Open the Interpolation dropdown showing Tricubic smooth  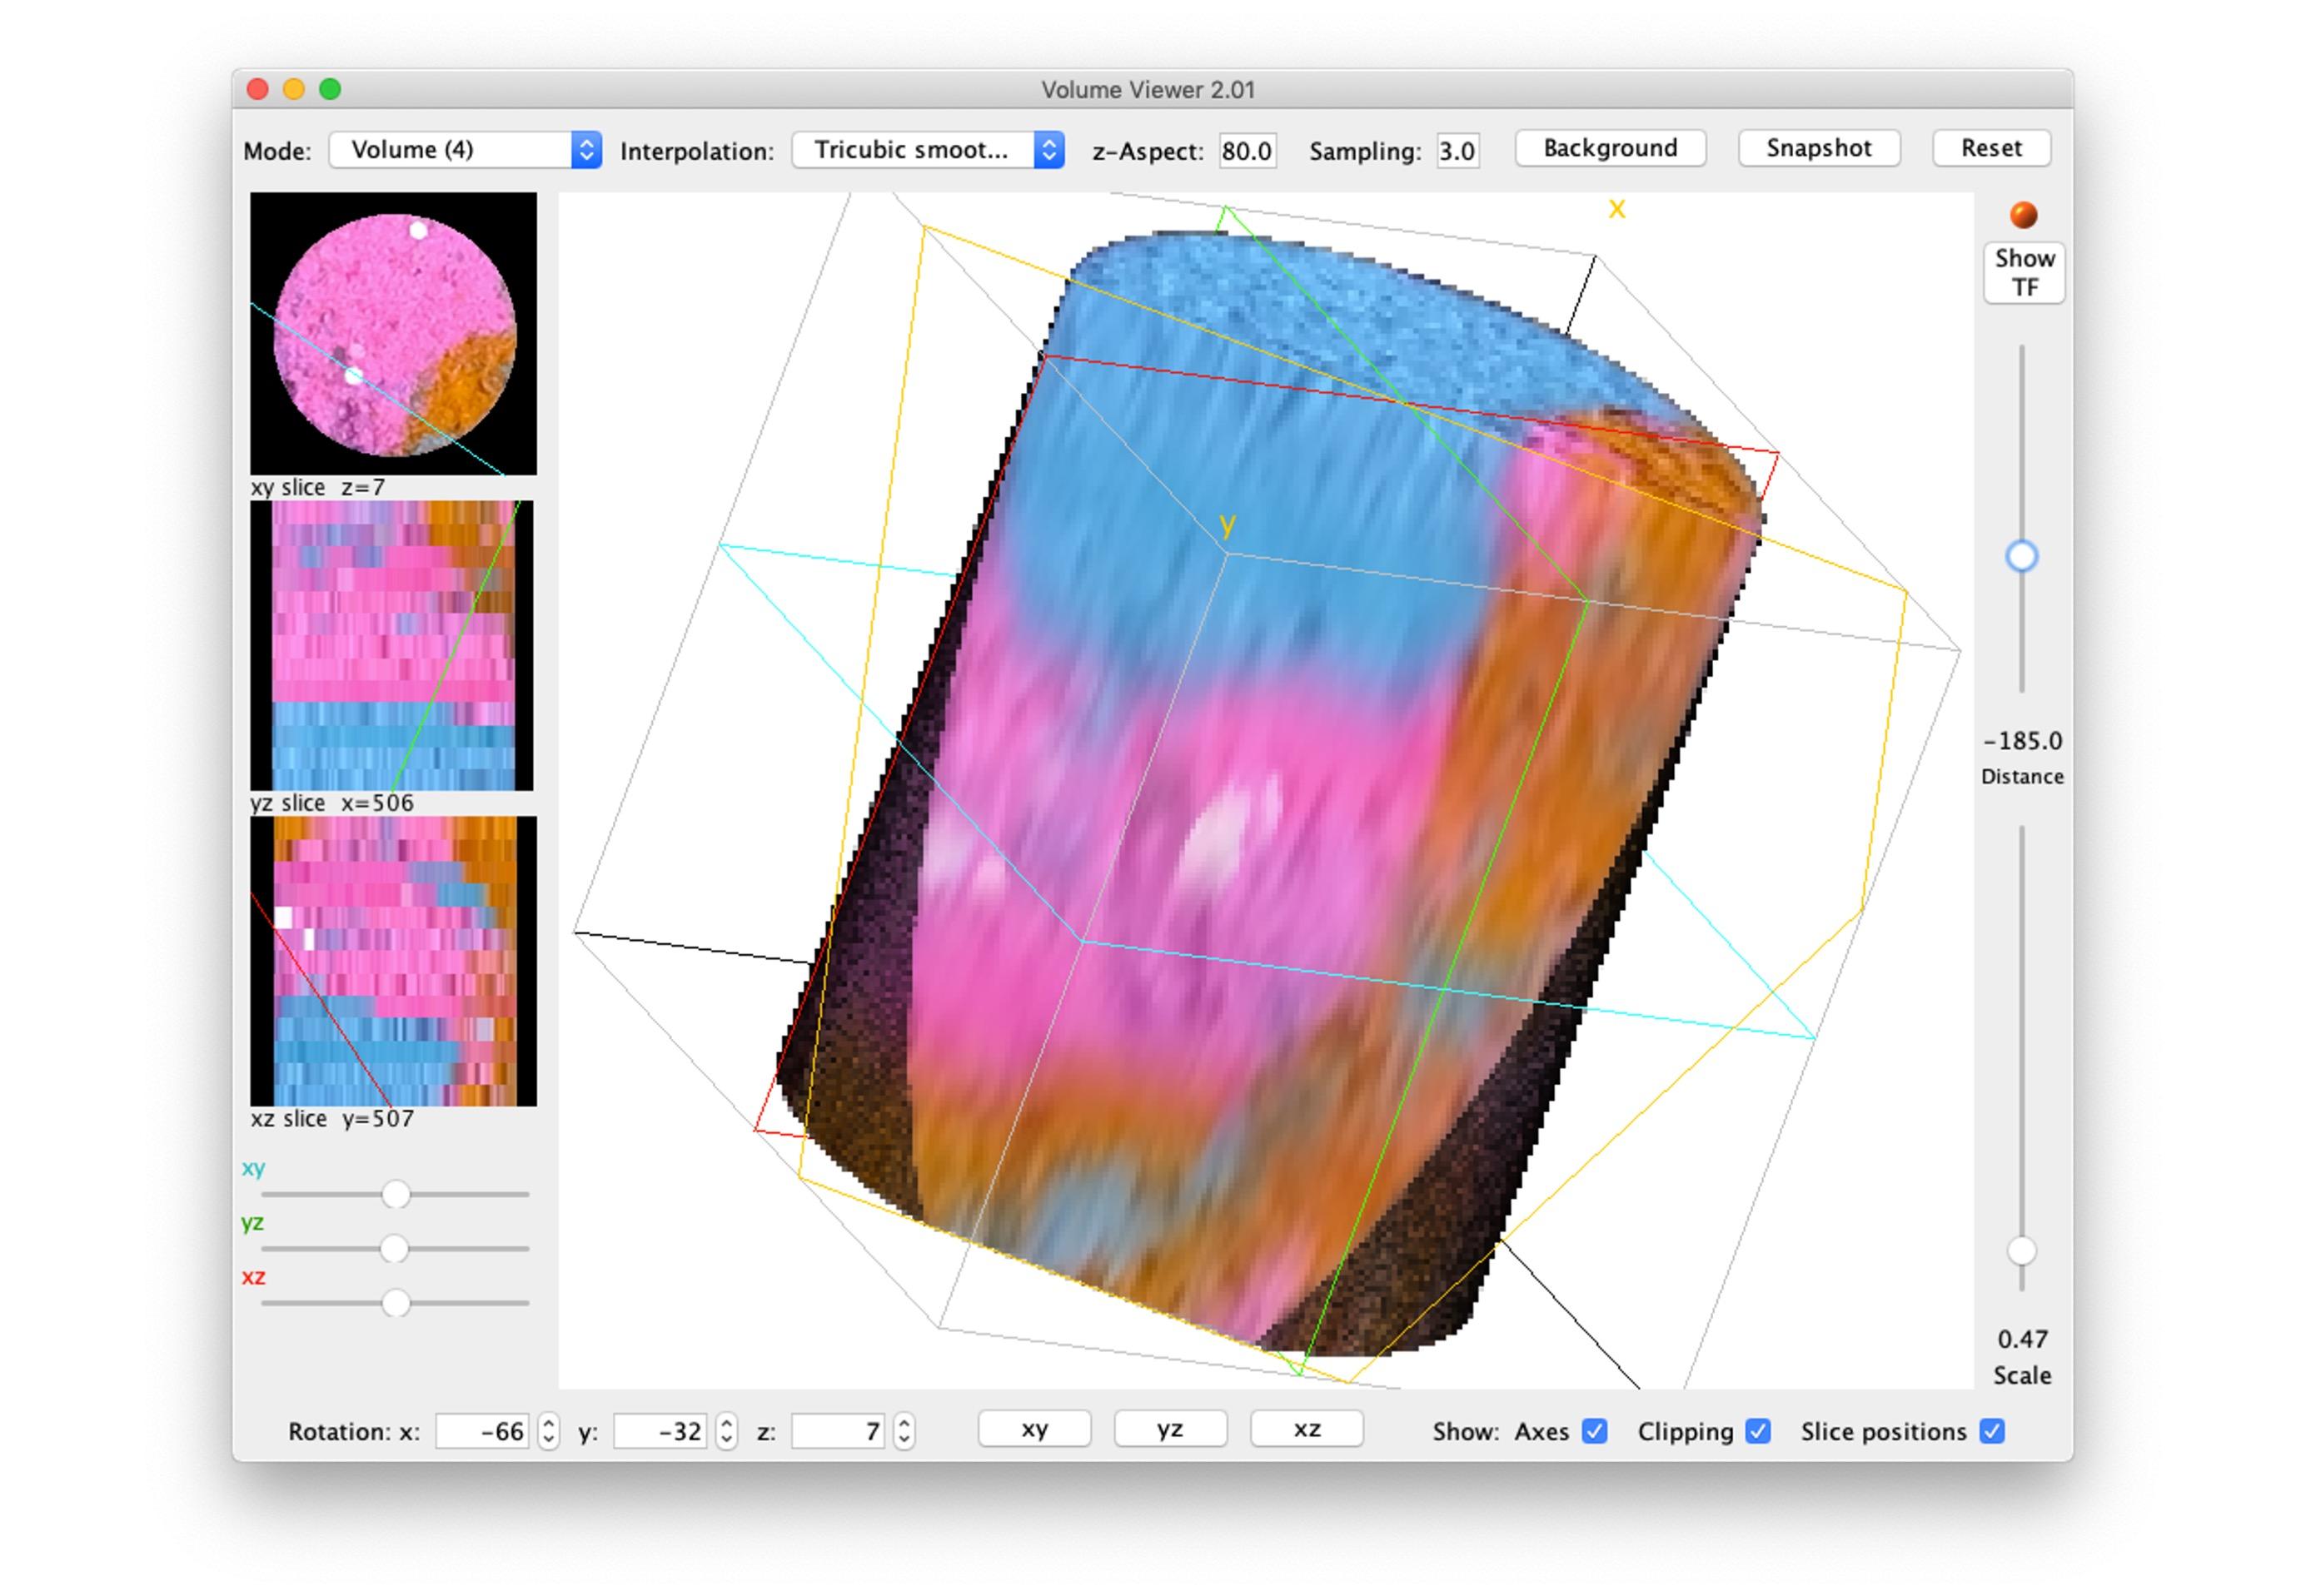pos(927,150)
